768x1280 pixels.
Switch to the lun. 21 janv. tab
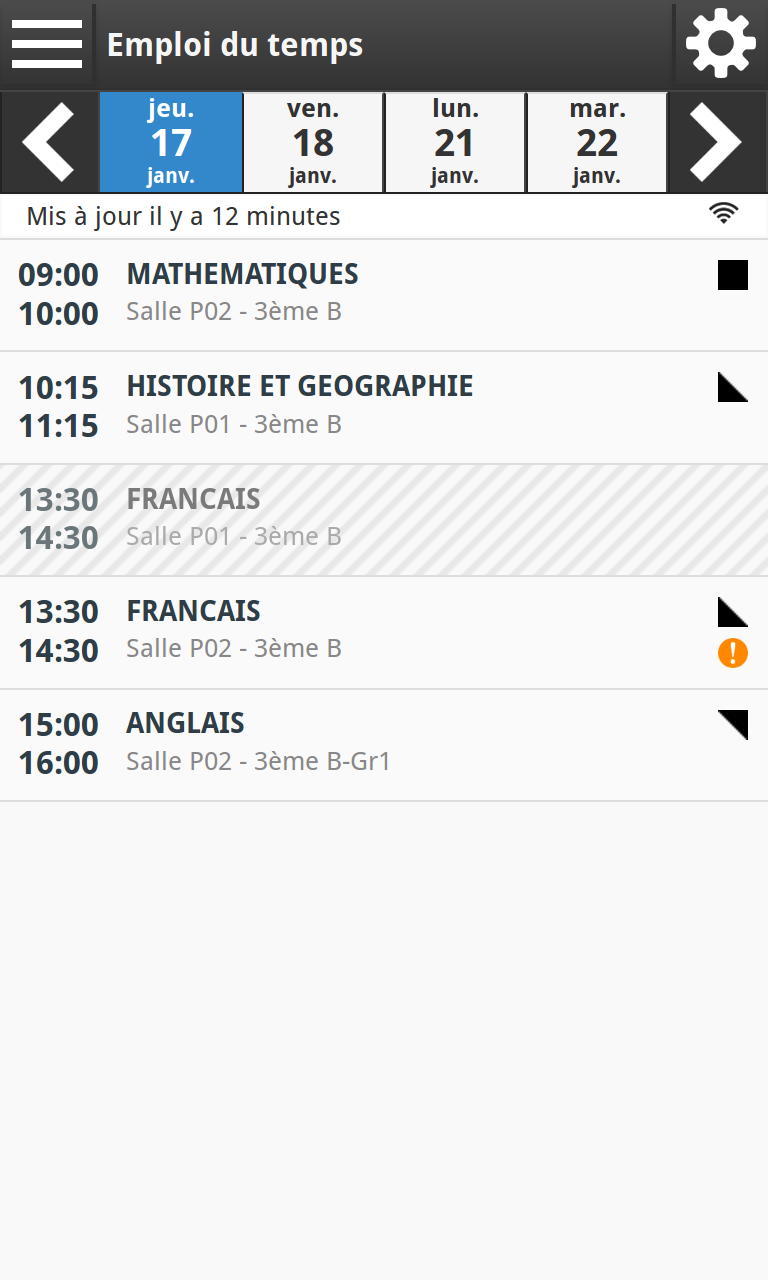455,142
